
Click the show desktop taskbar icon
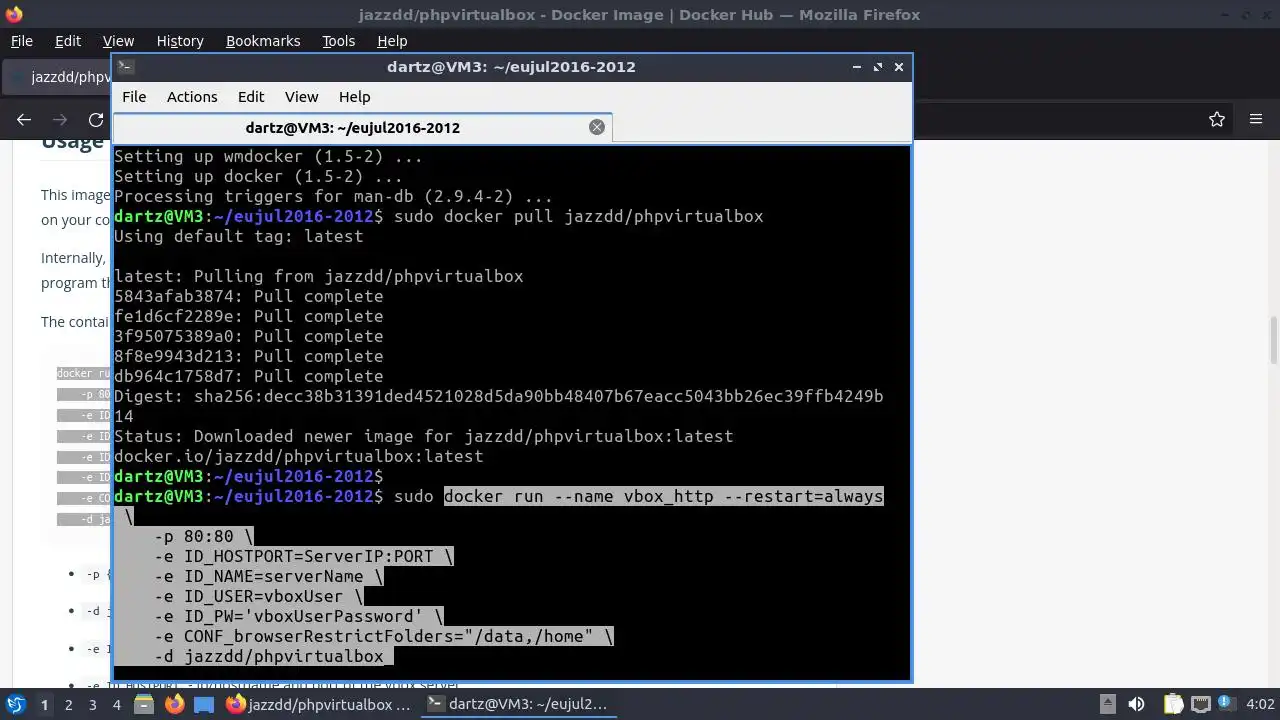tap(204, 704)
